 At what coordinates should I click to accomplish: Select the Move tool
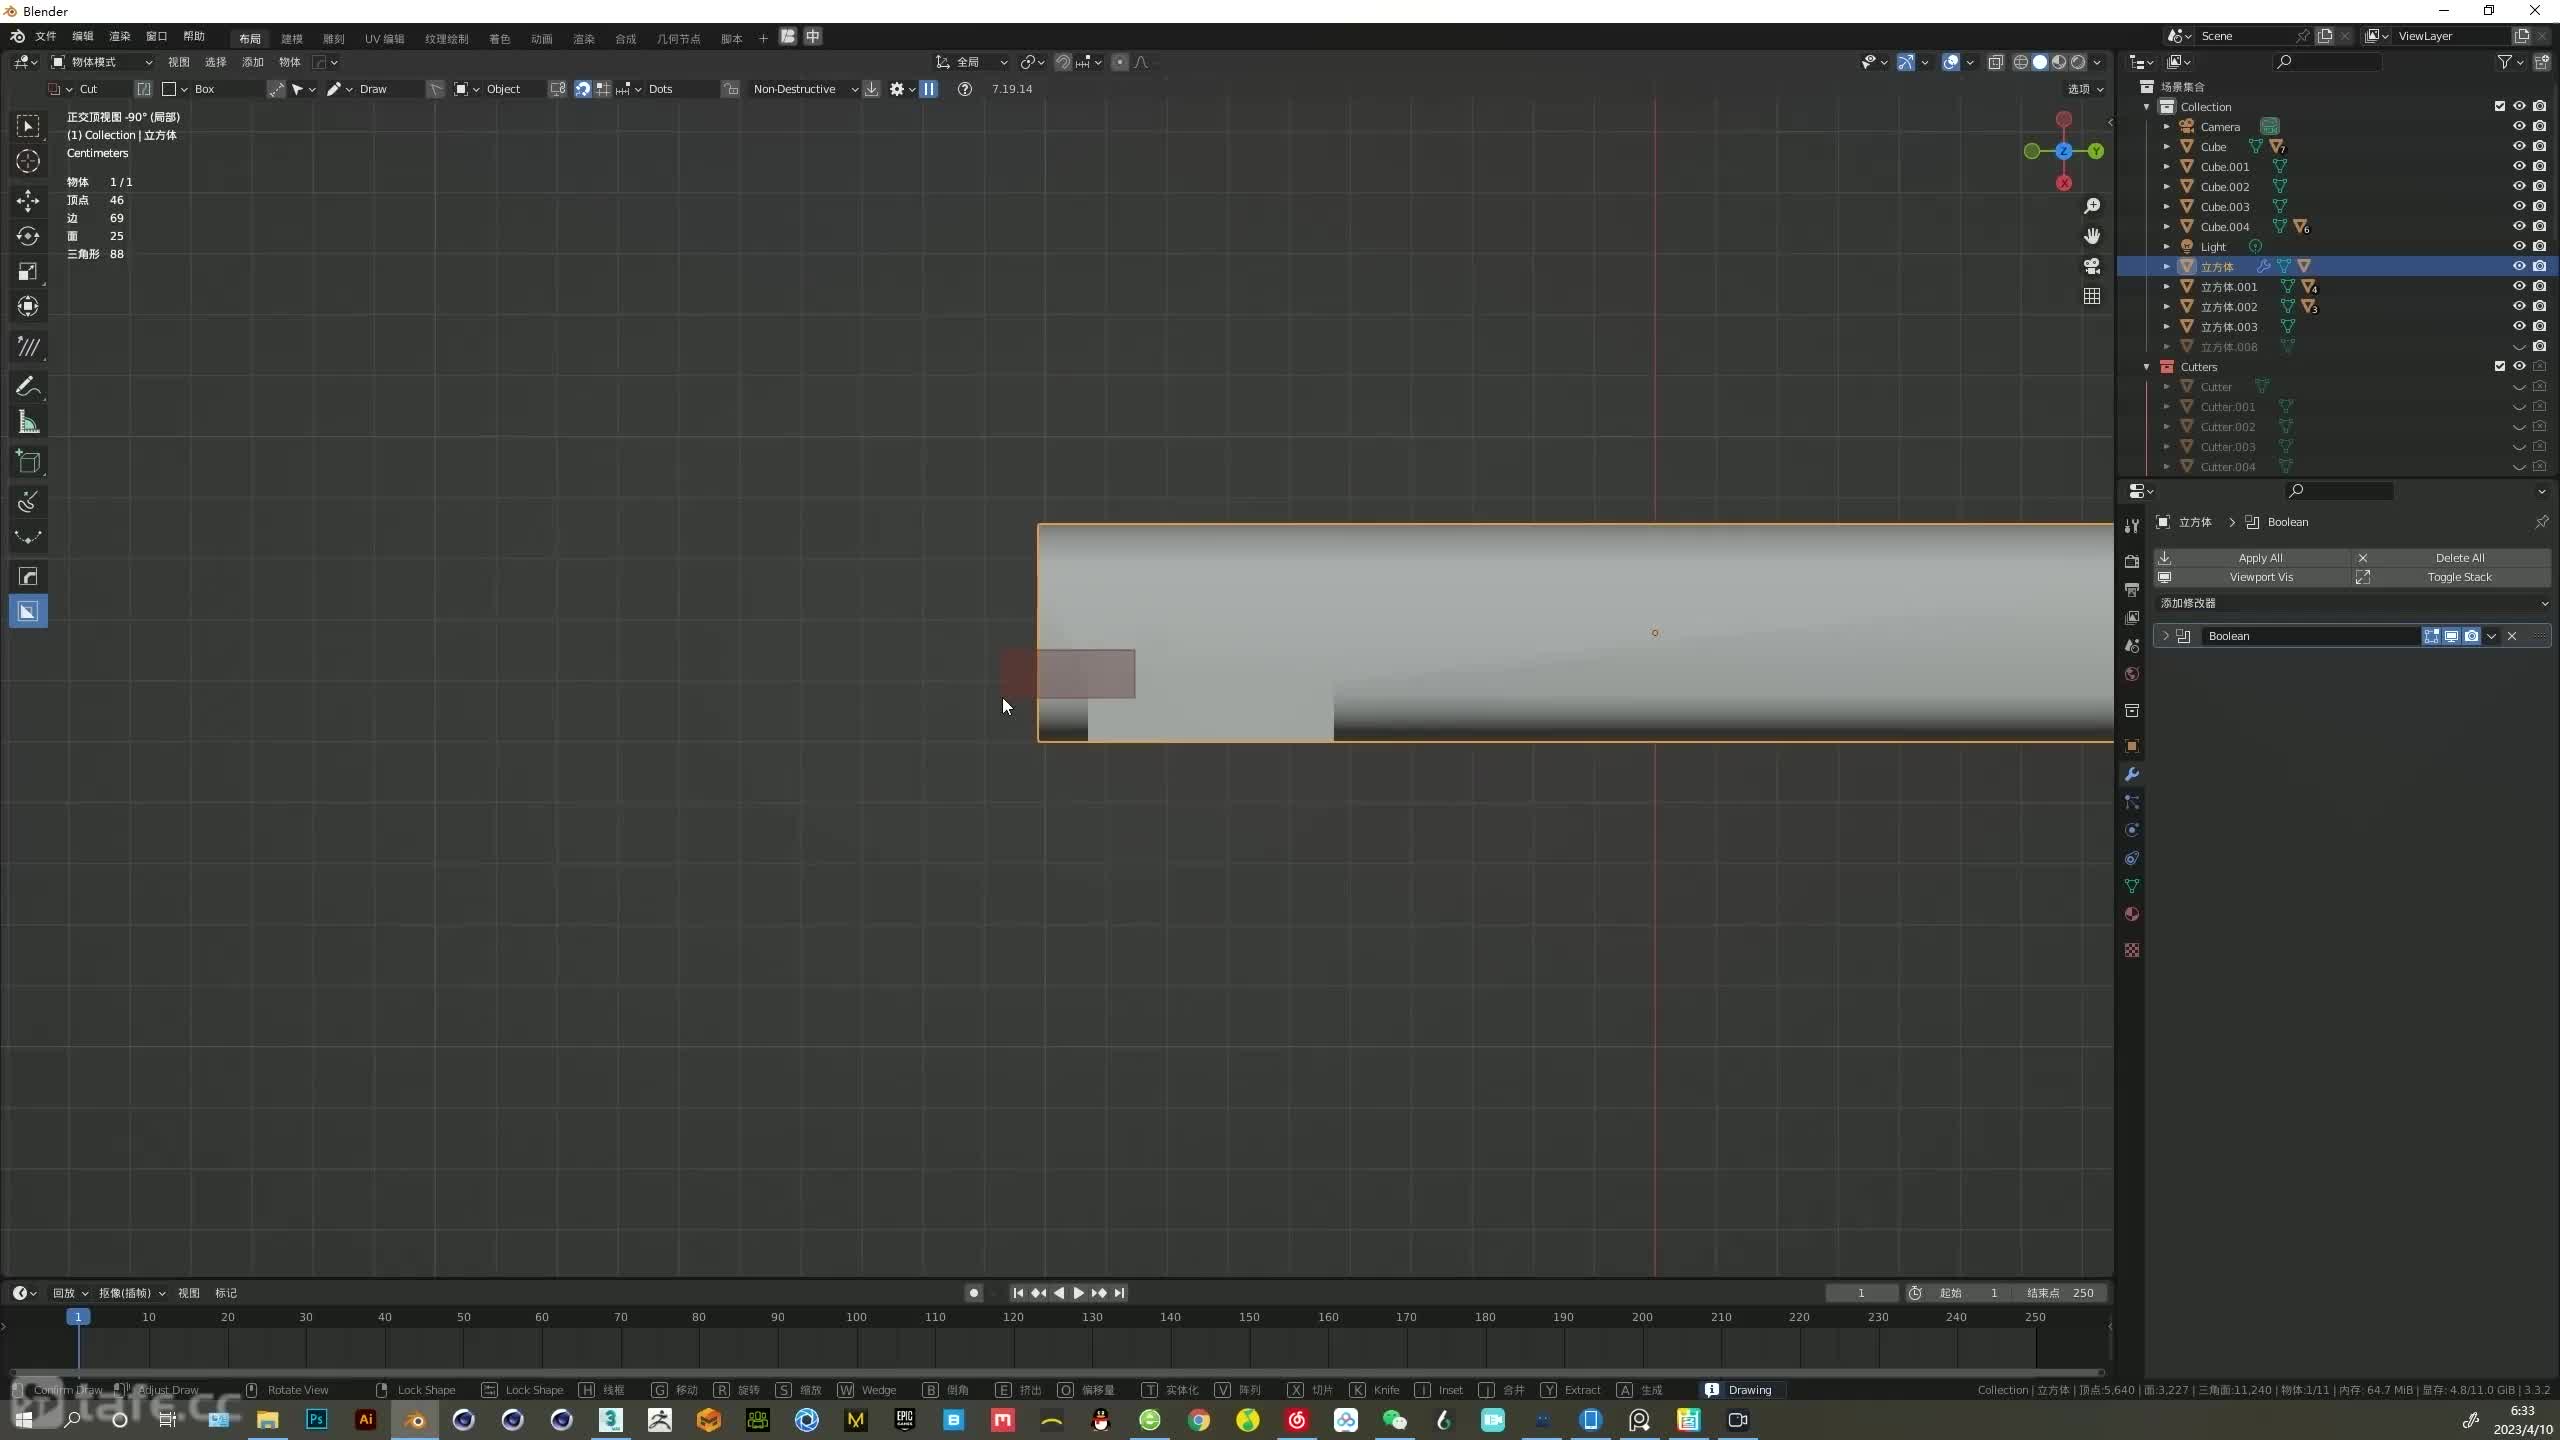click(28, 201)
